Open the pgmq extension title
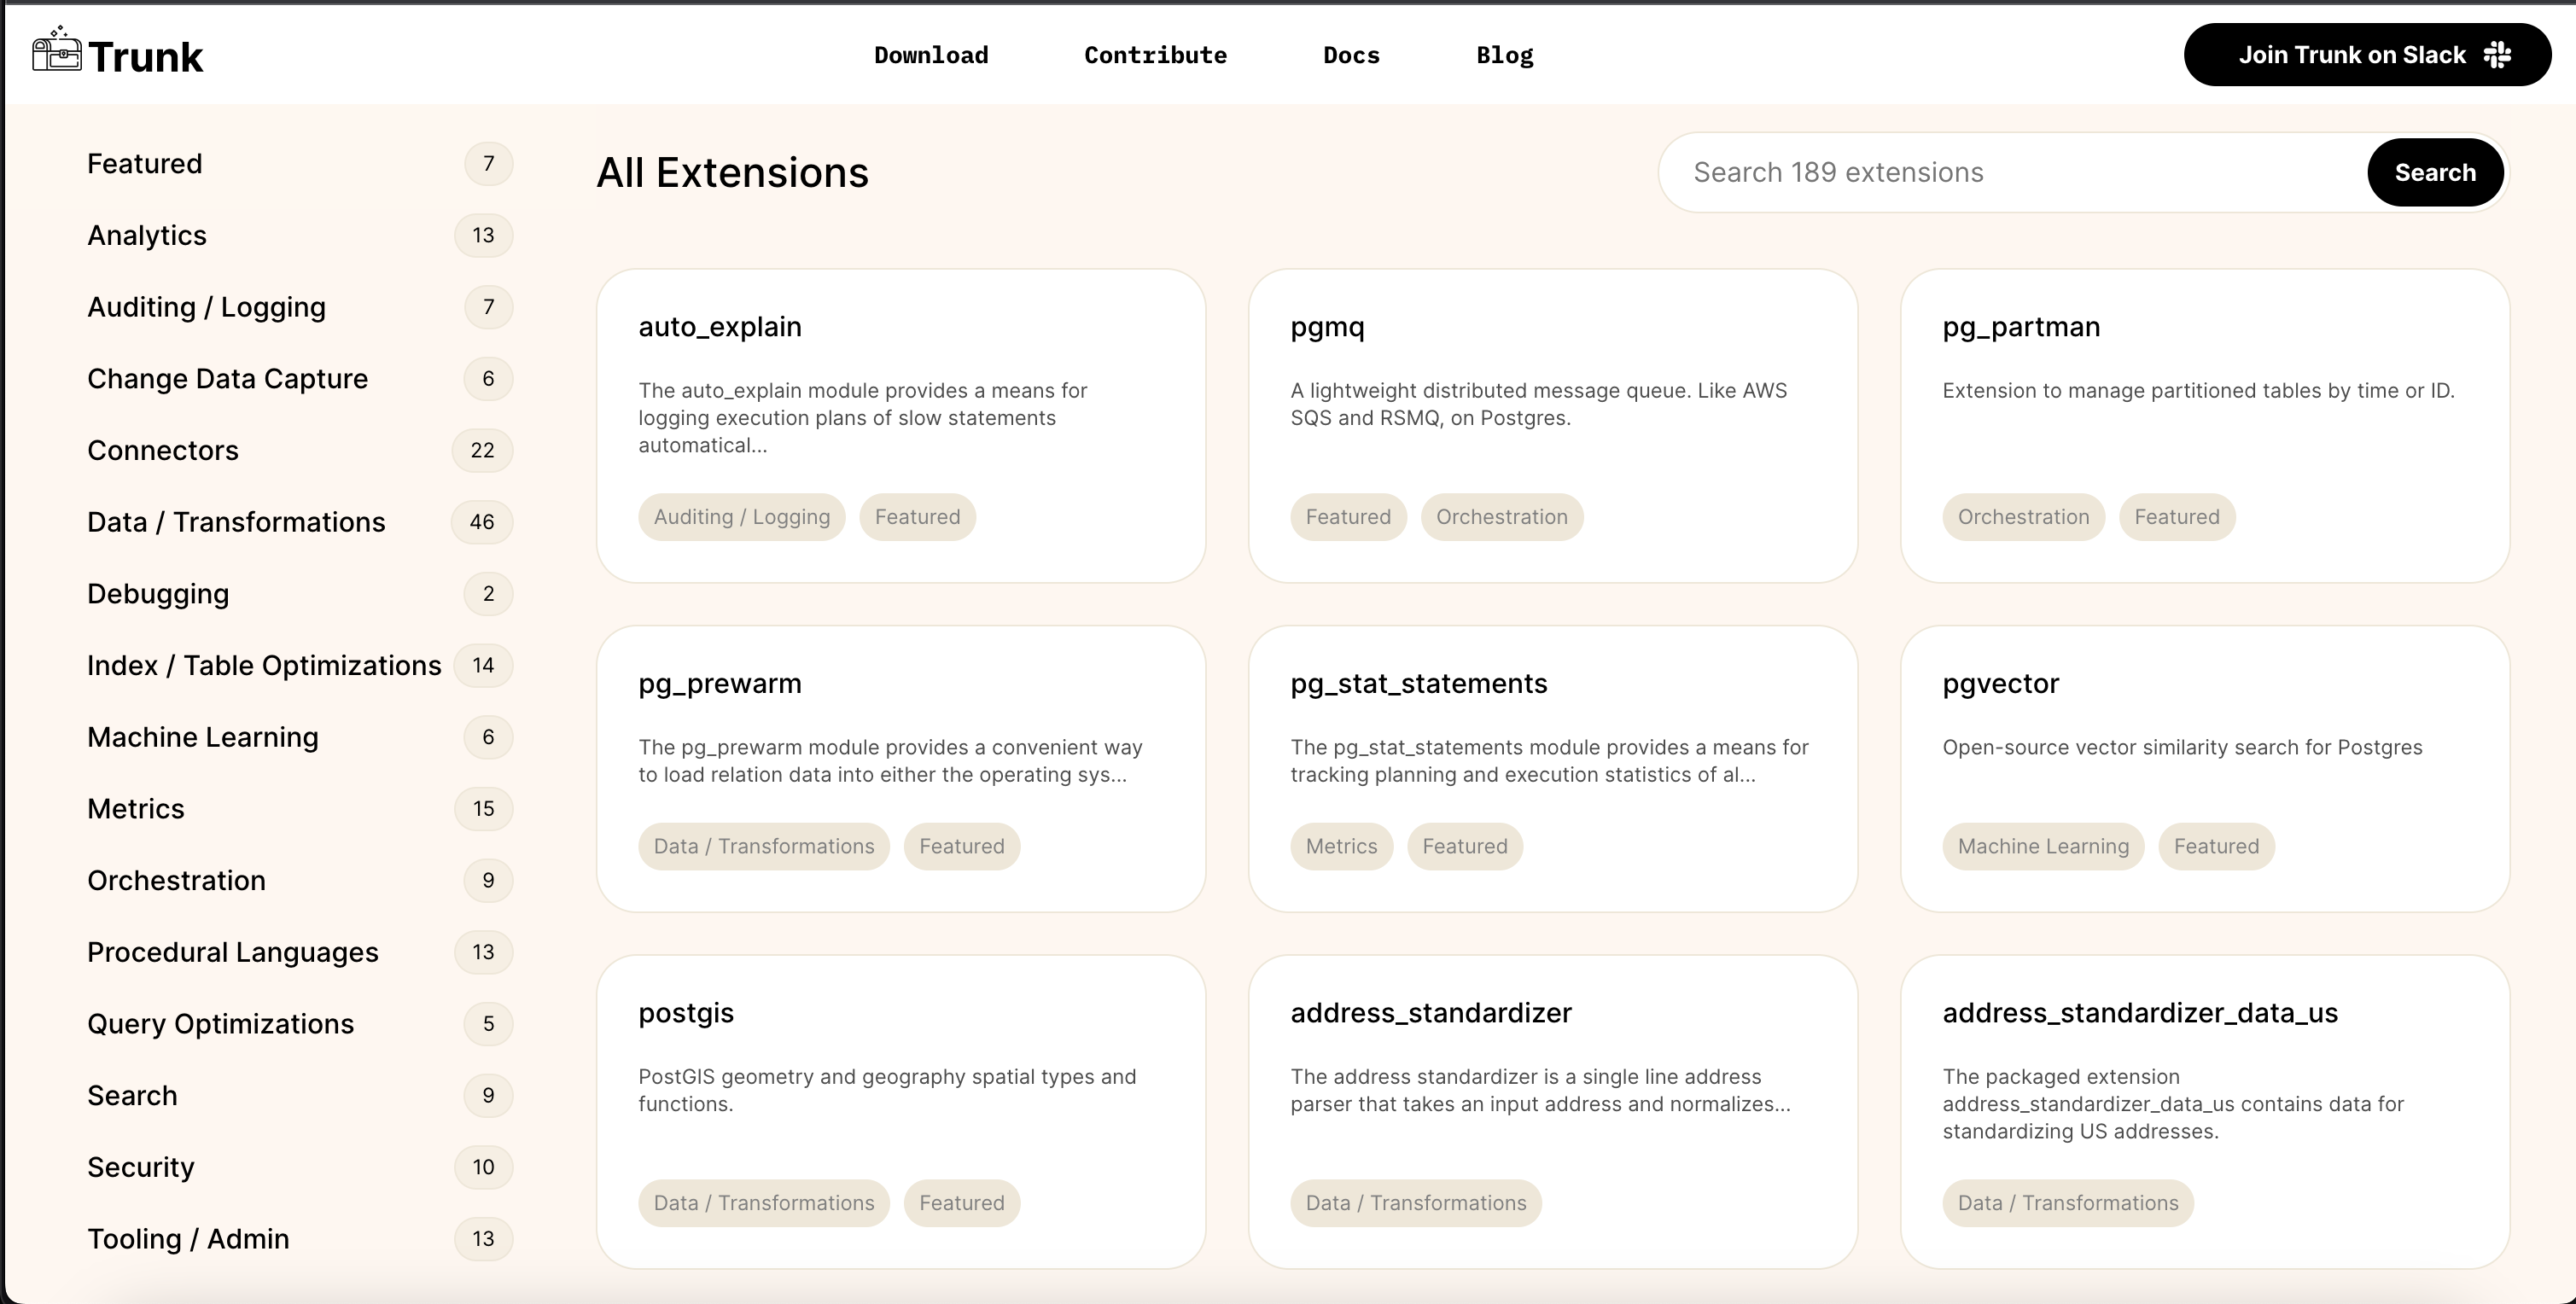Image resolution: width=2576 pixels, height=1304 pixels. 1327,327
